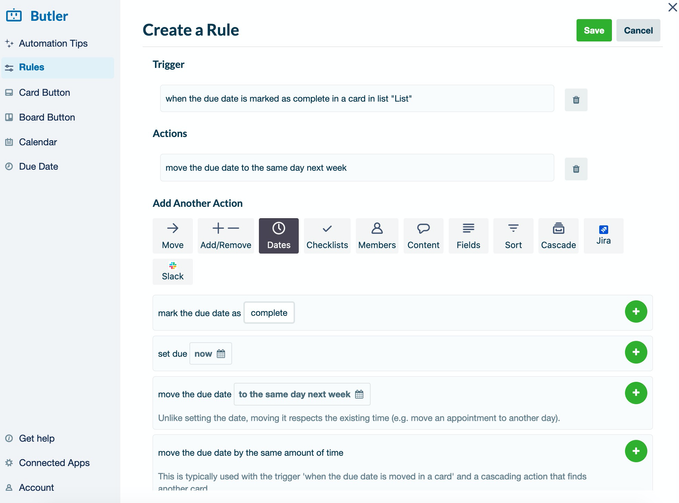Delete the move due date action
This screenshot has width=679, height=503.
click(x=576, y=169)
